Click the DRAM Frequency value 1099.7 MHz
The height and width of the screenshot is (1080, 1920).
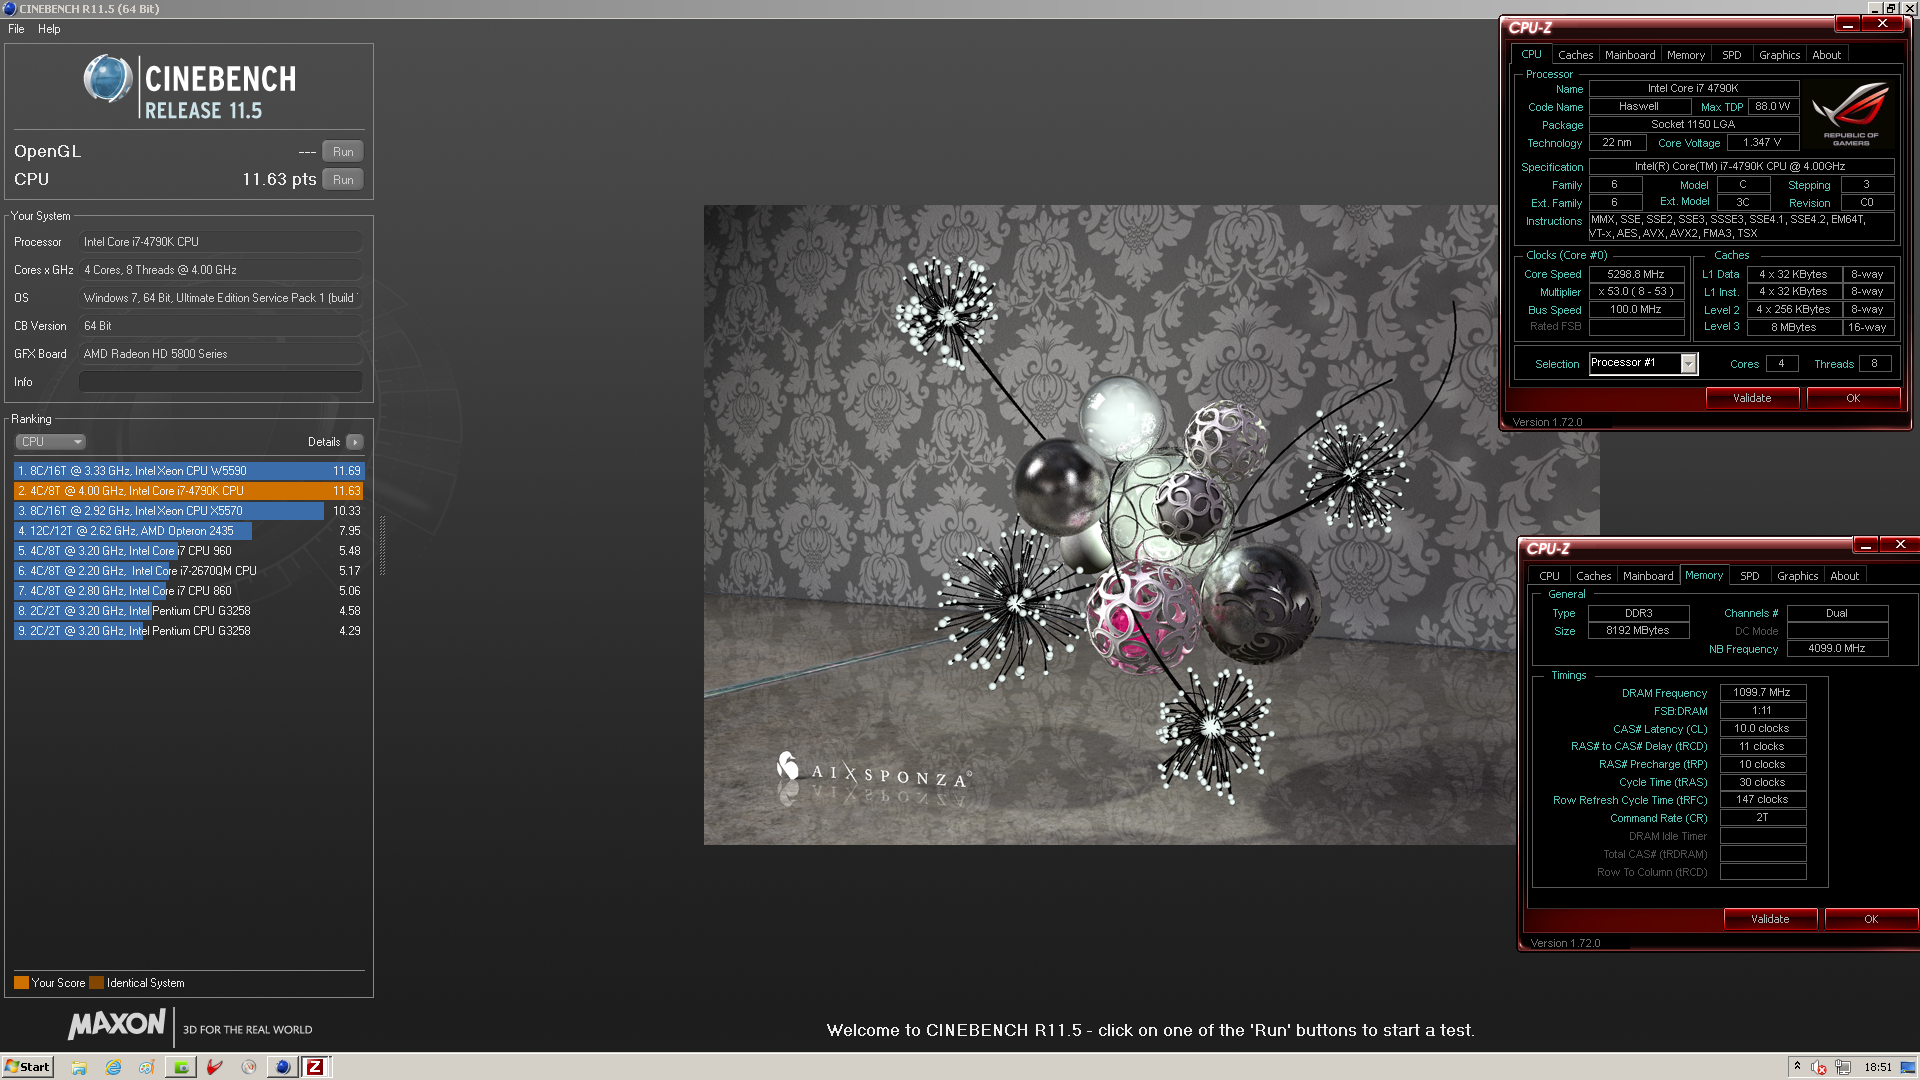(x=1762, y=692)
